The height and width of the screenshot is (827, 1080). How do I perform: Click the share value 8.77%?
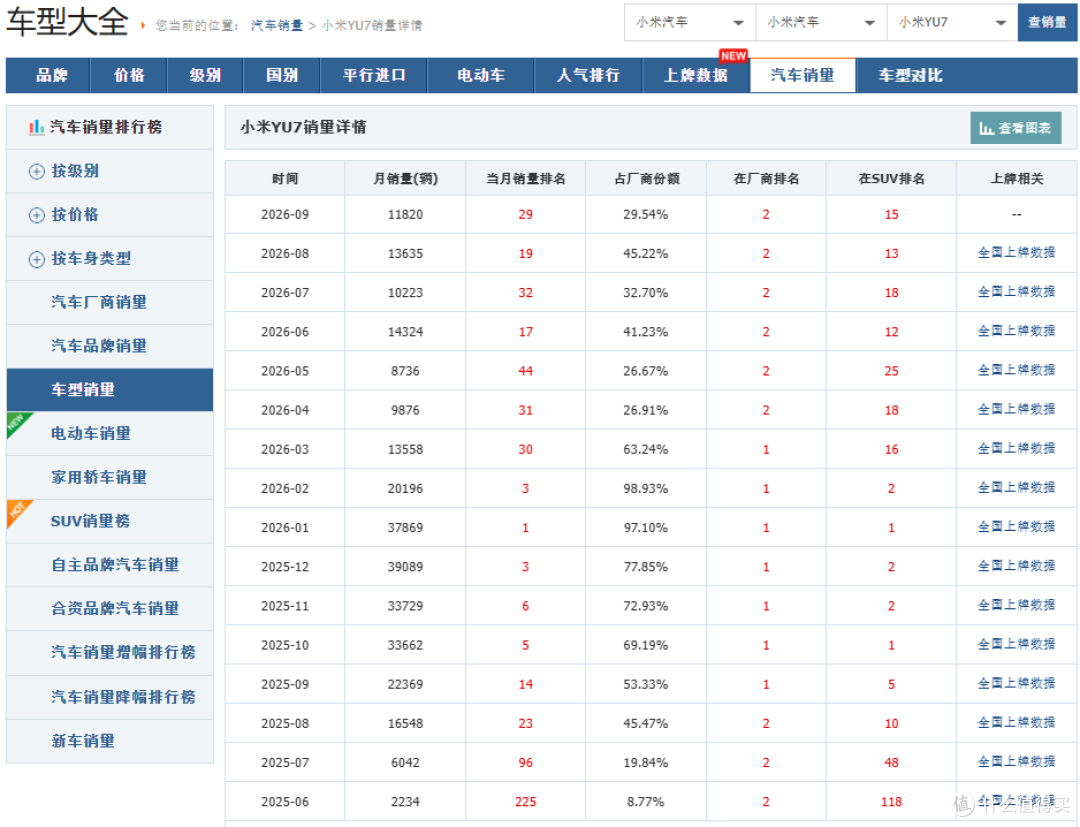click(x=645, y=802)
